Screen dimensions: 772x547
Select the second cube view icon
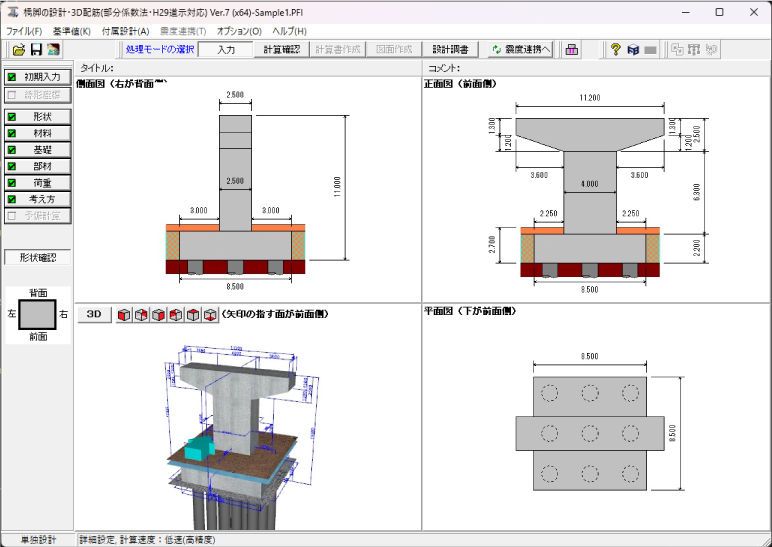point(141,315)
